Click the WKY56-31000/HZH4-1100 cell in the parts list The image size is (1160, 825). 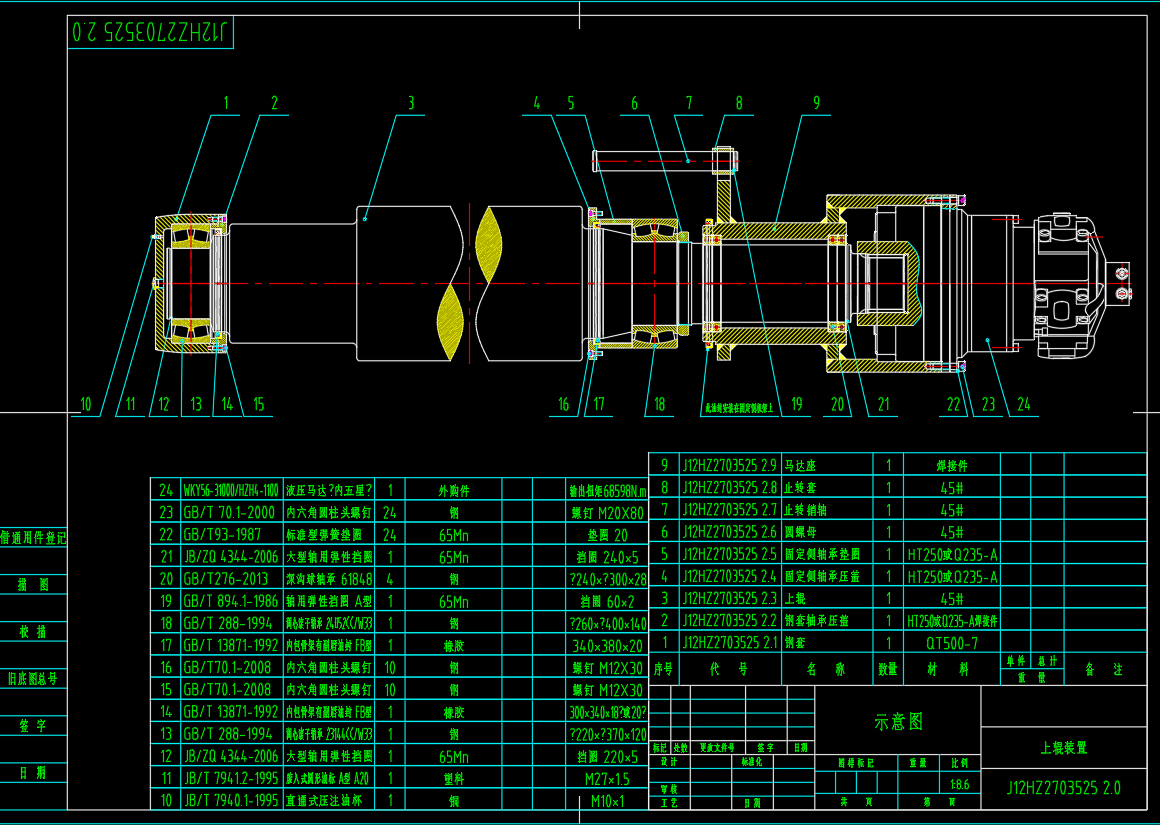point(230,490)
